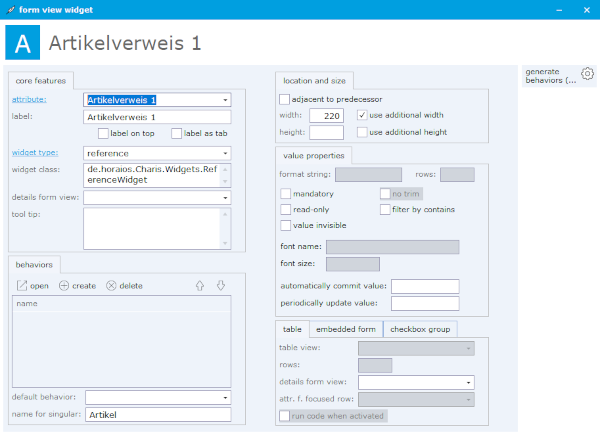Click the delete behavior icon

tap(111, 286)
